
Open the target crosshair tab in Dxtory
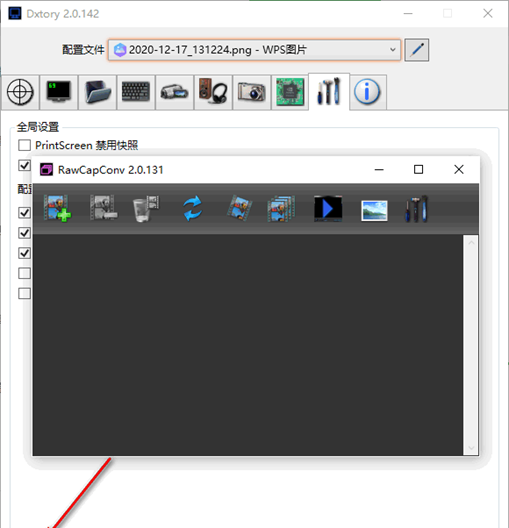point(20,92)
